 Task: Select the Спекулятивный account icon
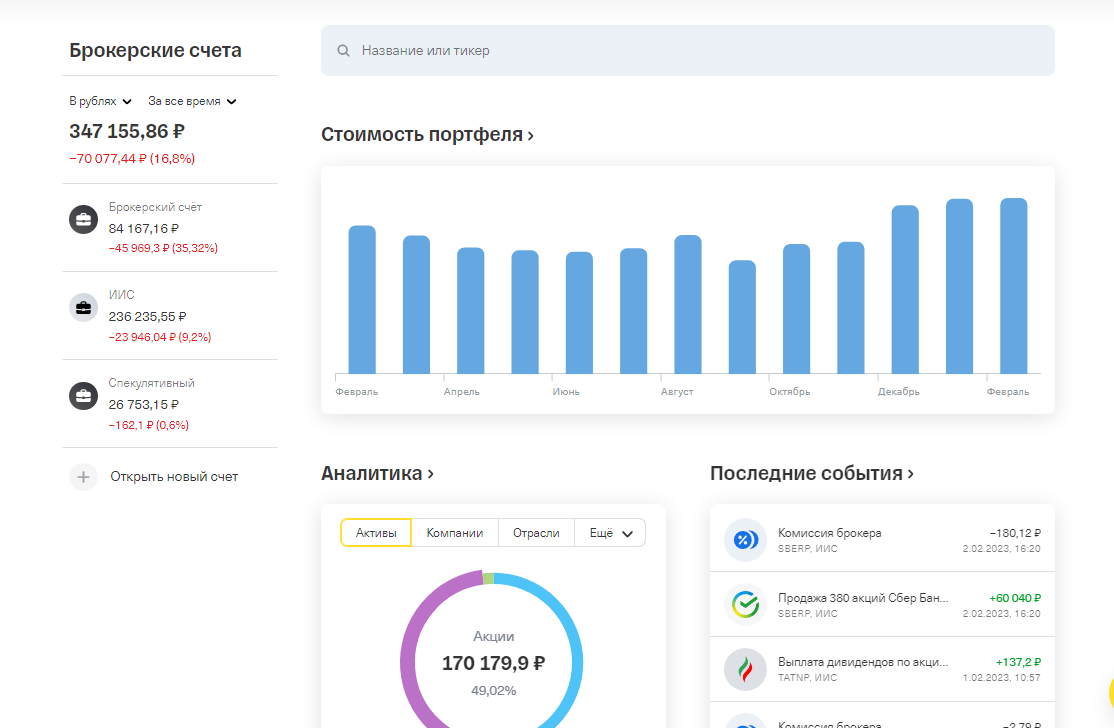pyautogui.click(x=83, y=395)
